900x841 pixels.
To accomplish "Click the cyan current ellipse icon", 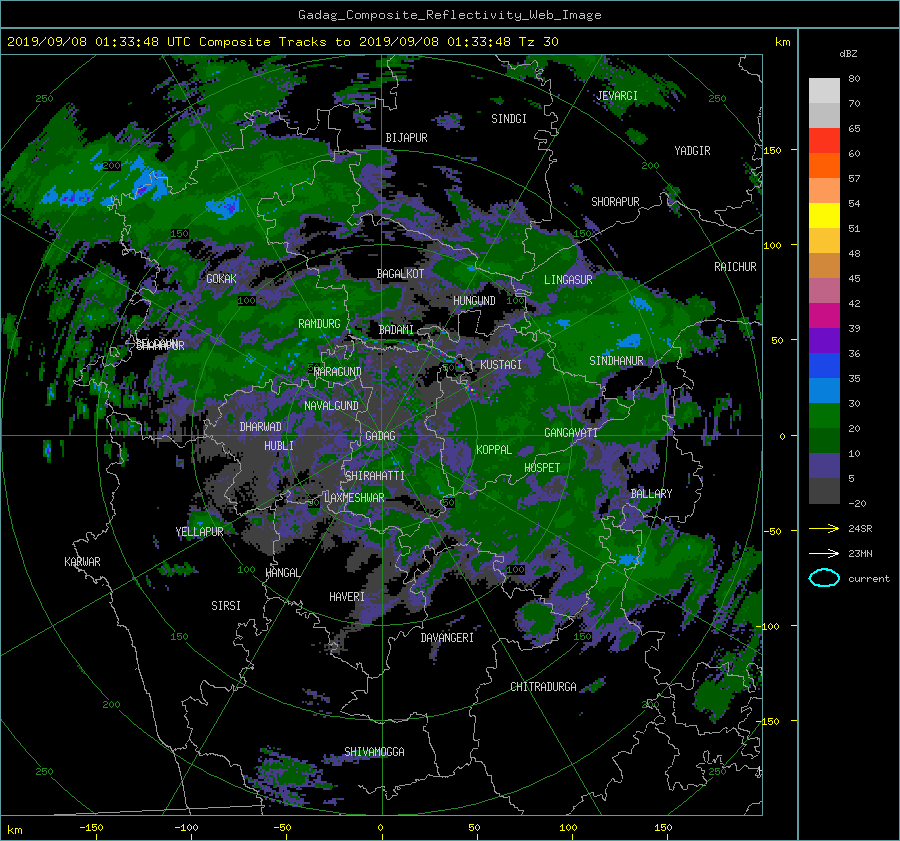I will 824,578.
